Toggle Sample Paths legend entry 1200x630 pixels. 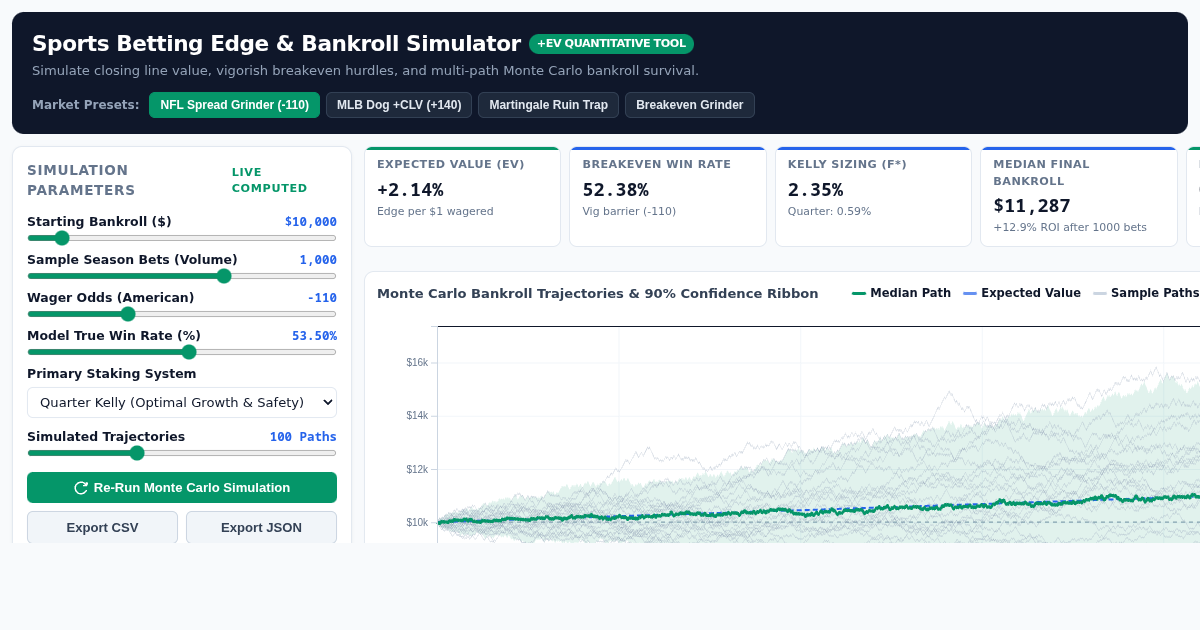click(x=1146, y=293)
